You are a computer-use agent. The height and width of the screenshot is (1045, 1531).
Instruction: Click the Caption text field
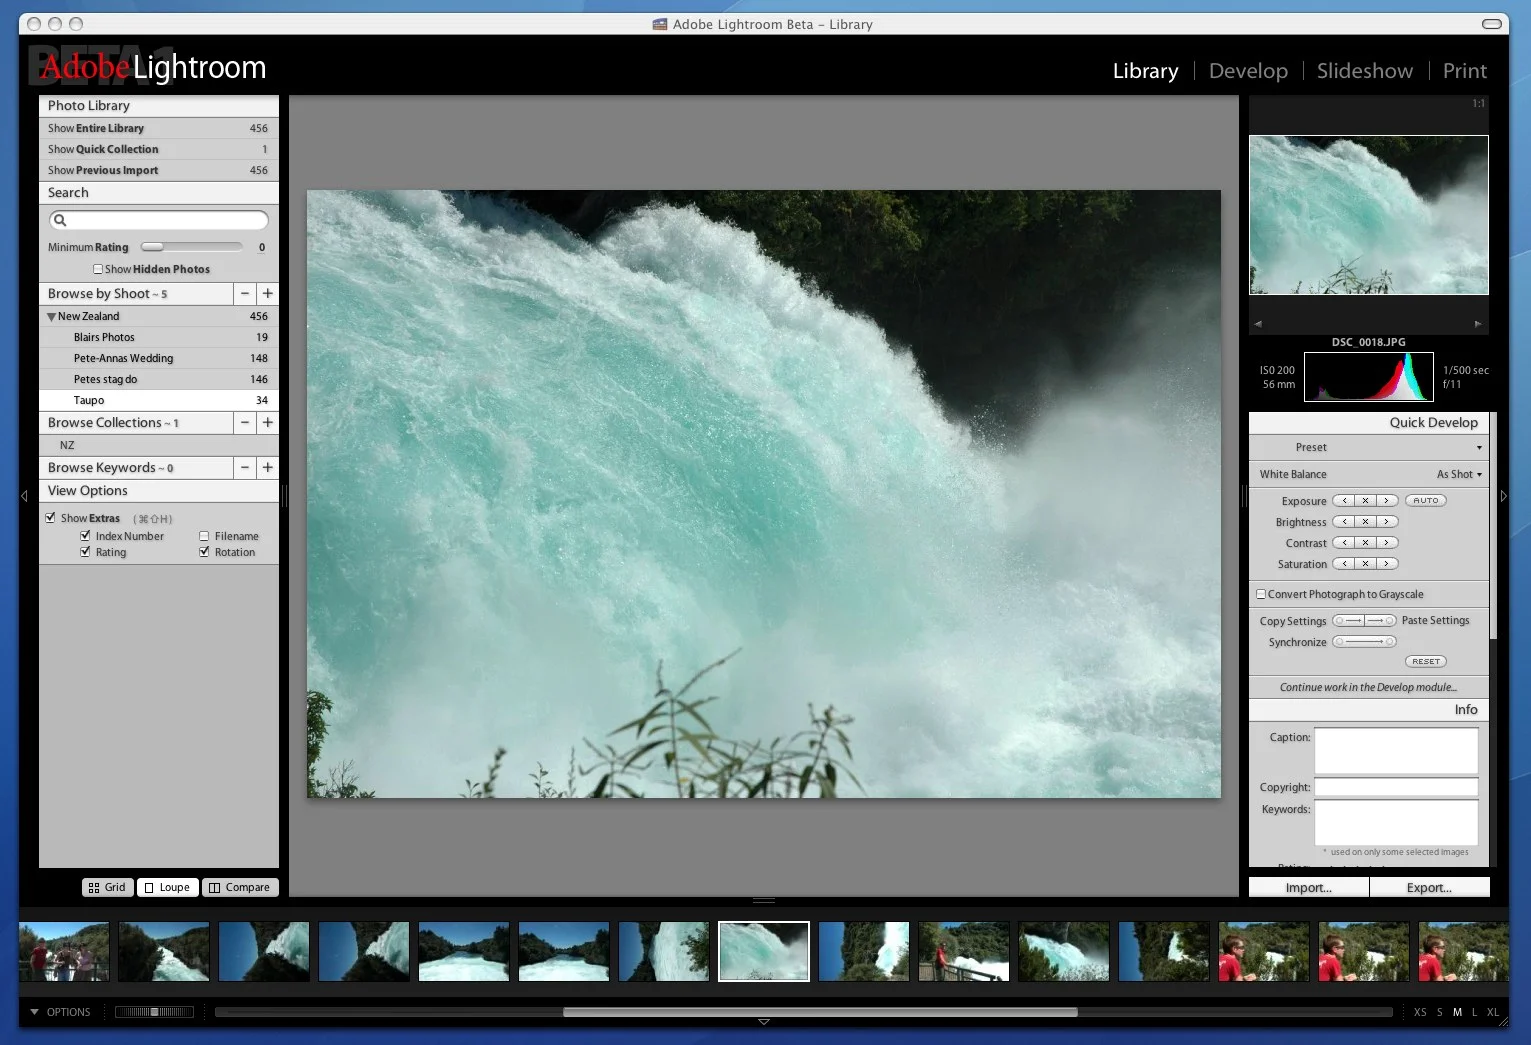(1396, 750)
